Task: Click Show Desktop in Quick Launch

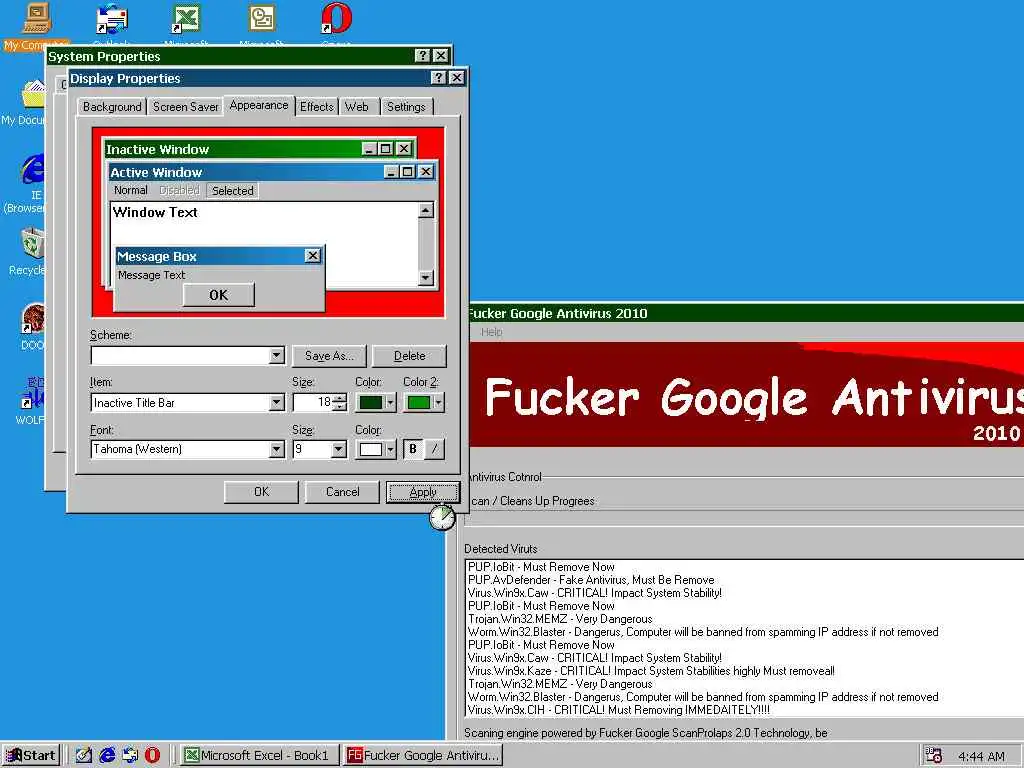Action: pos(84,755)
